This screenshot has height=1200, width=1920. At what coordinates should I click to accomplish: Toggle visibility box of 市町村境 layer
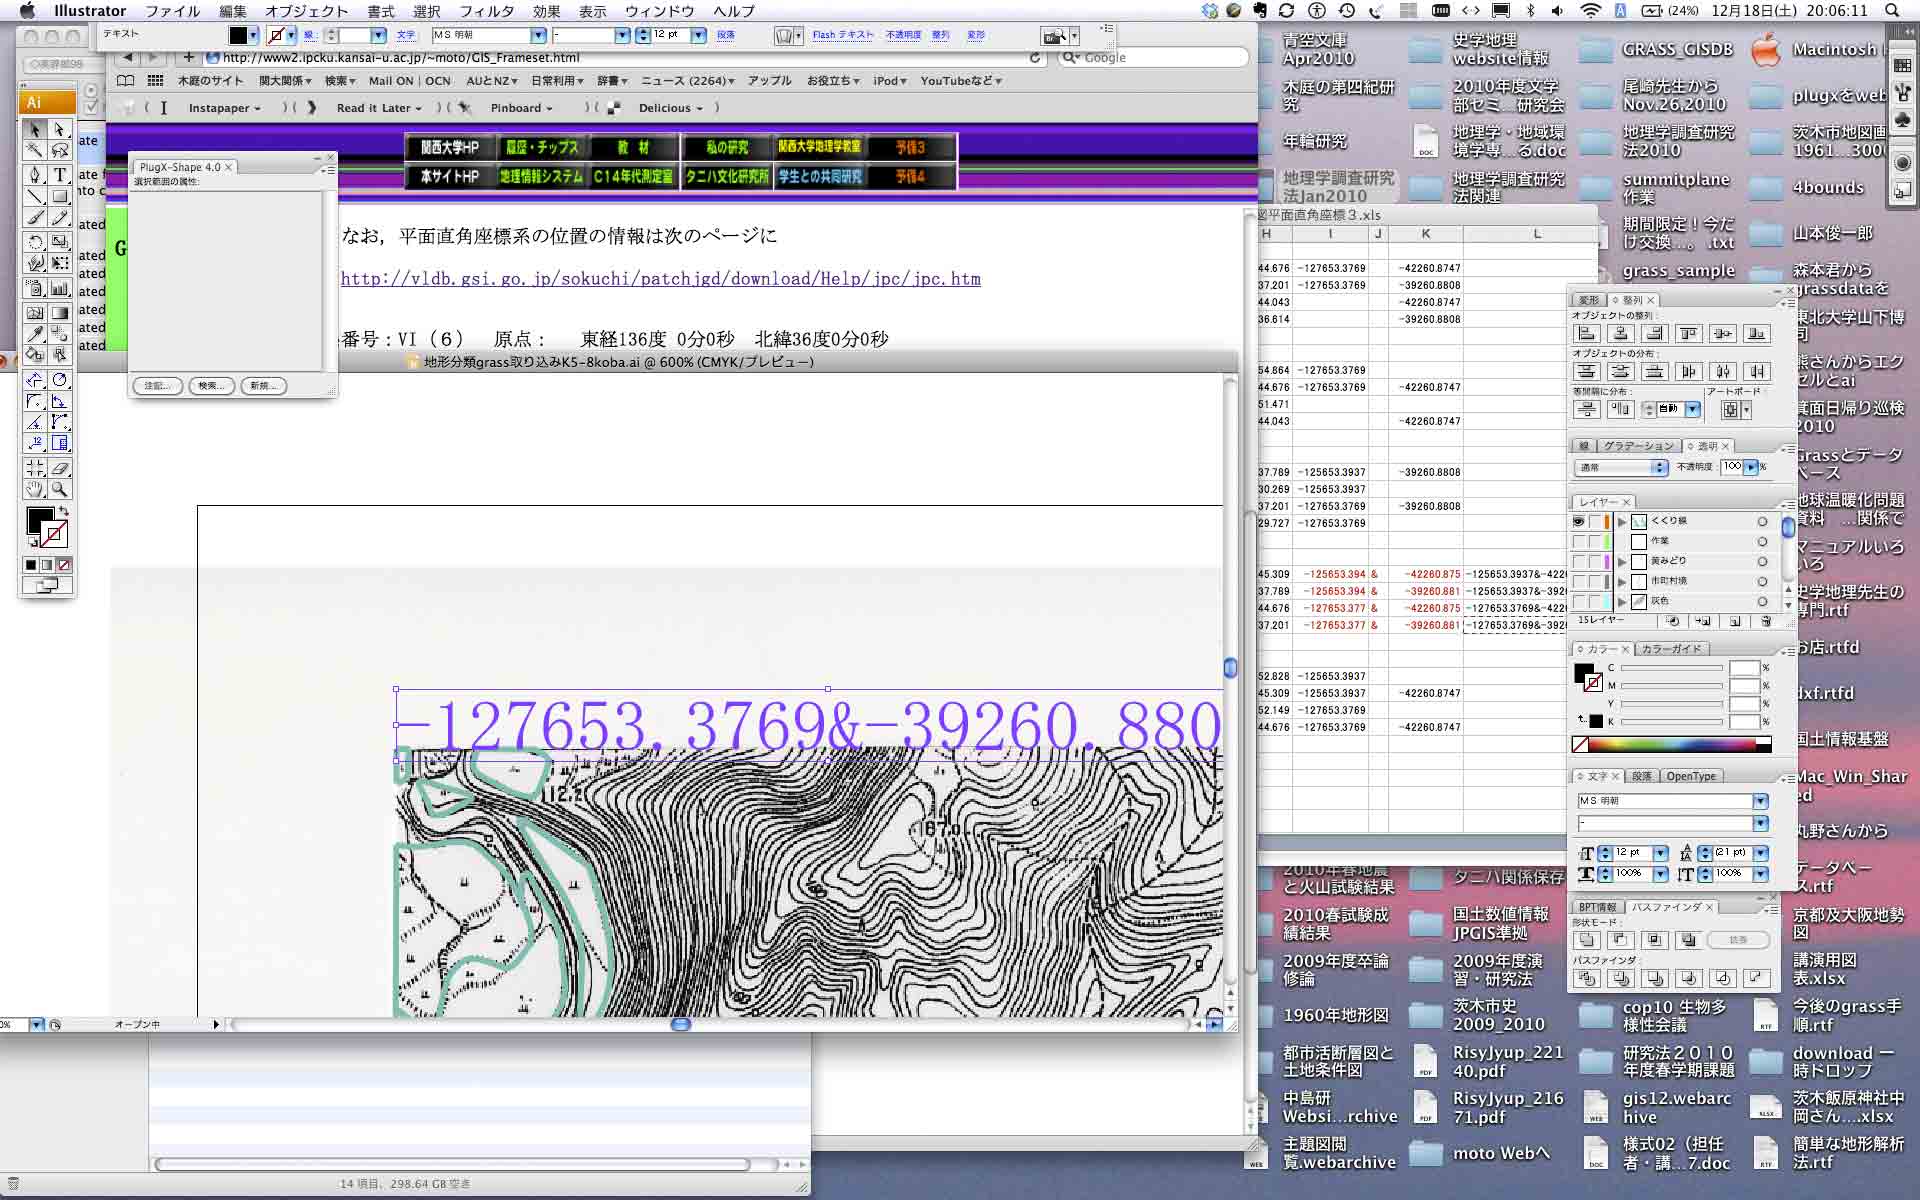coord(1578,581)
